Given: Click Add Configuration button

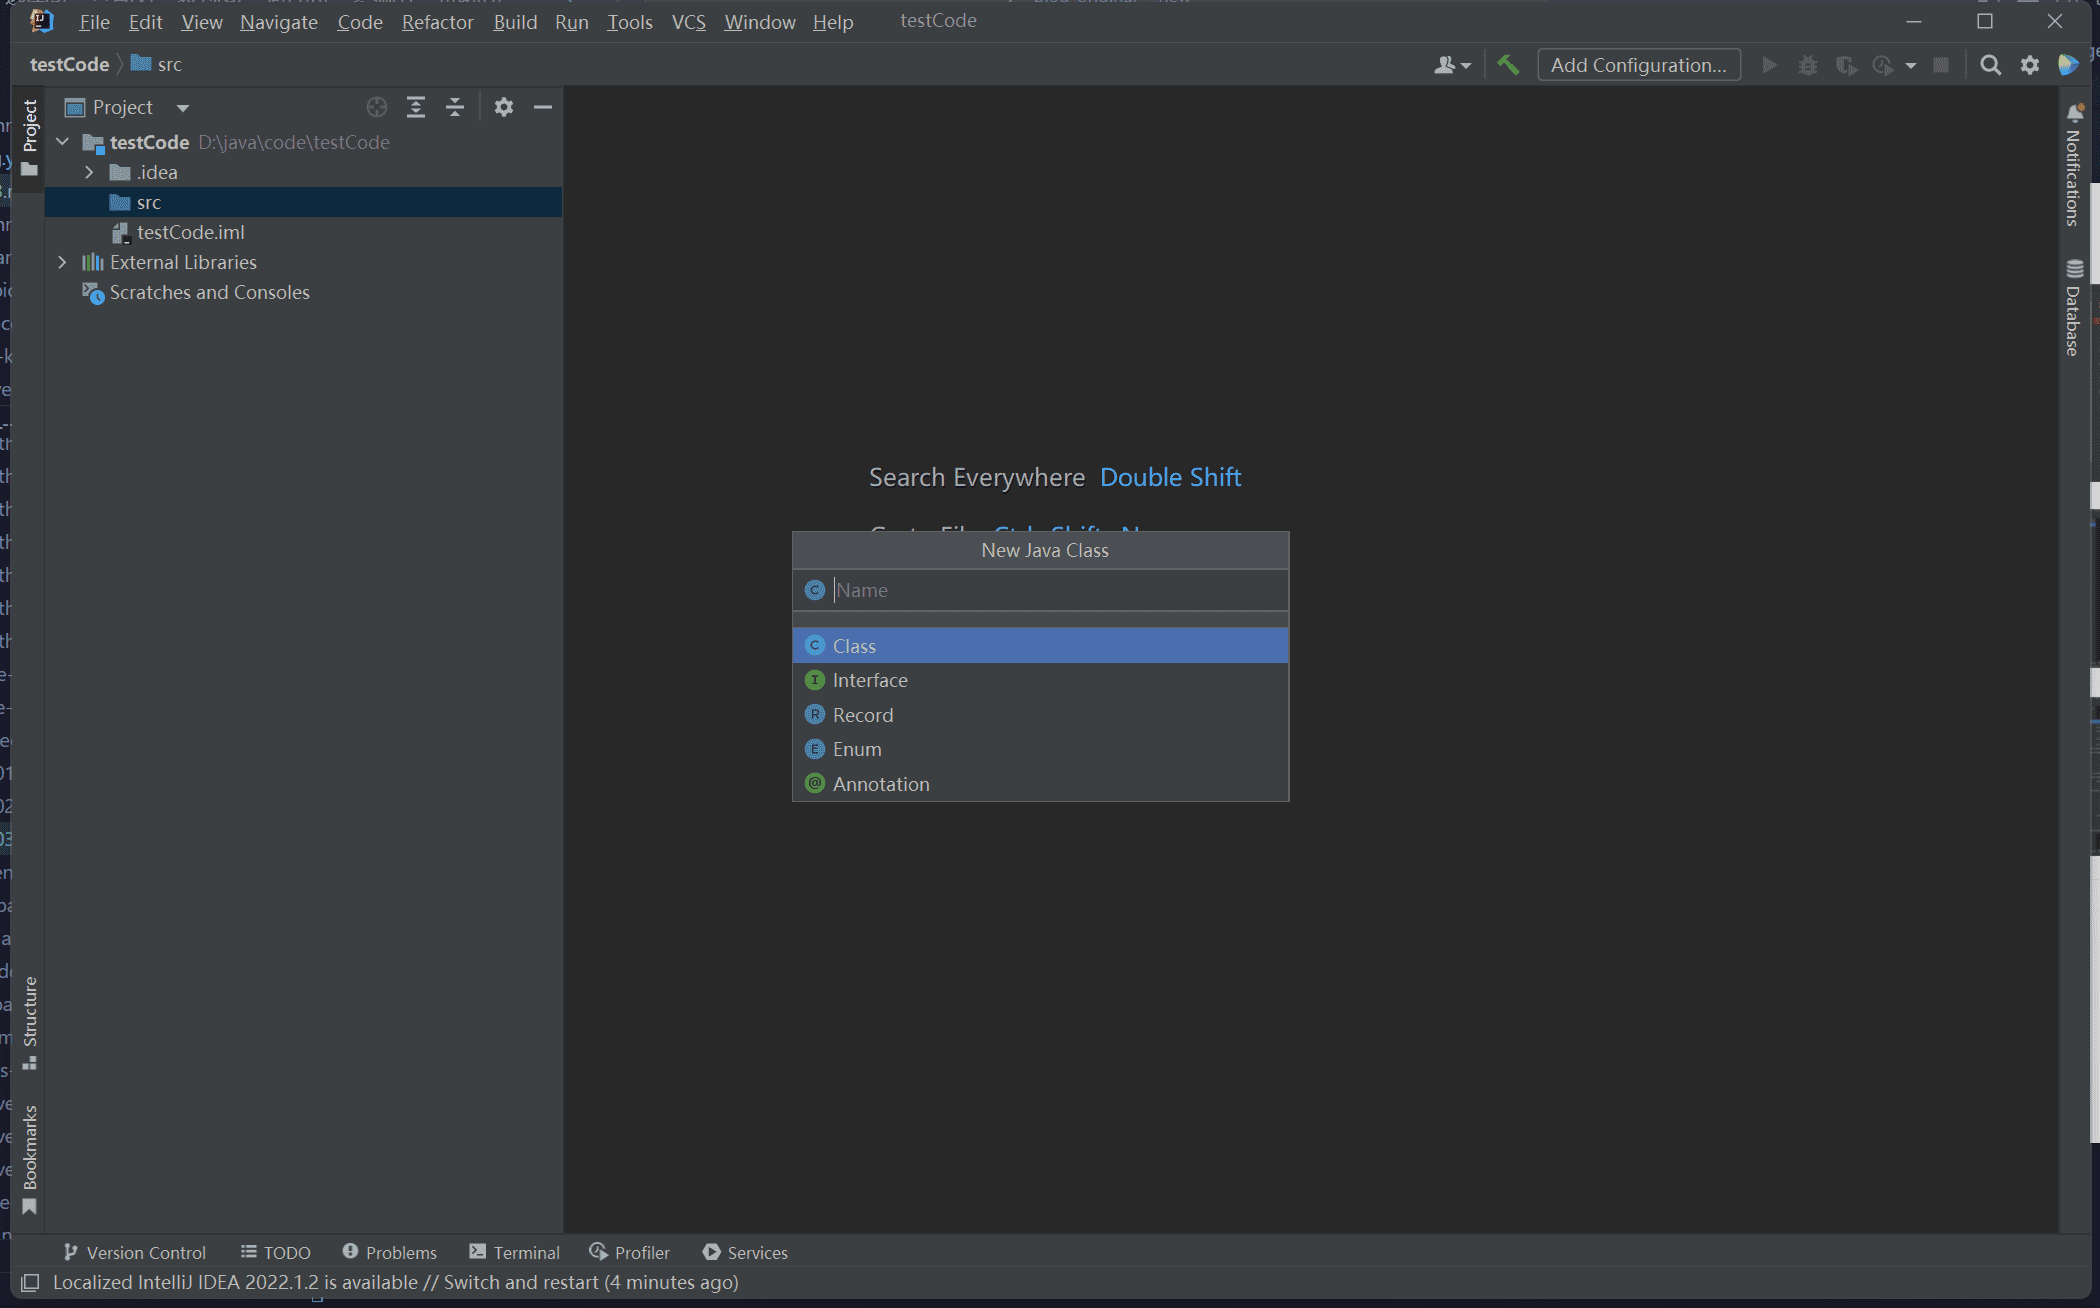Looking at the screenshot, I should point(1639,65).
